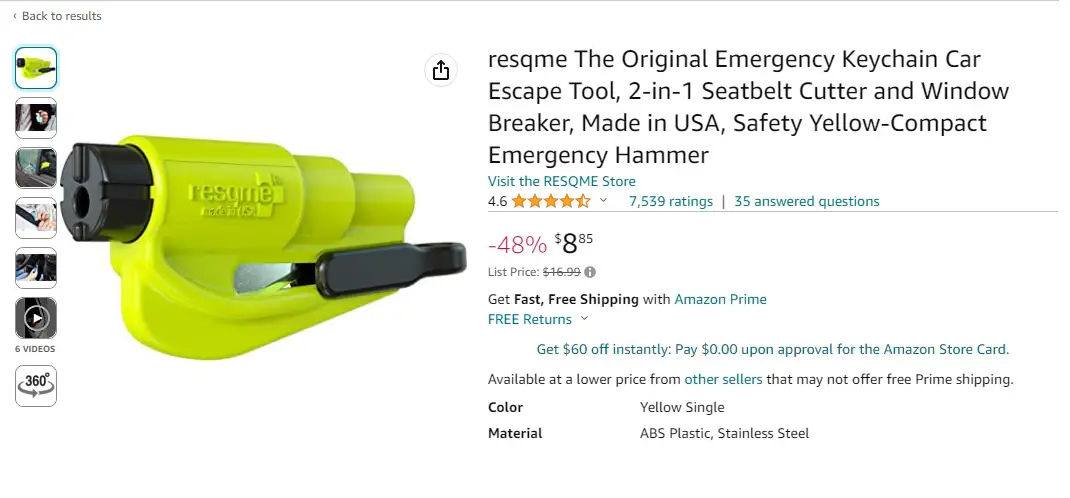1070x498 pixels.
Task: Expand the FREE Returns dropdown
Action: pos(584,319)
